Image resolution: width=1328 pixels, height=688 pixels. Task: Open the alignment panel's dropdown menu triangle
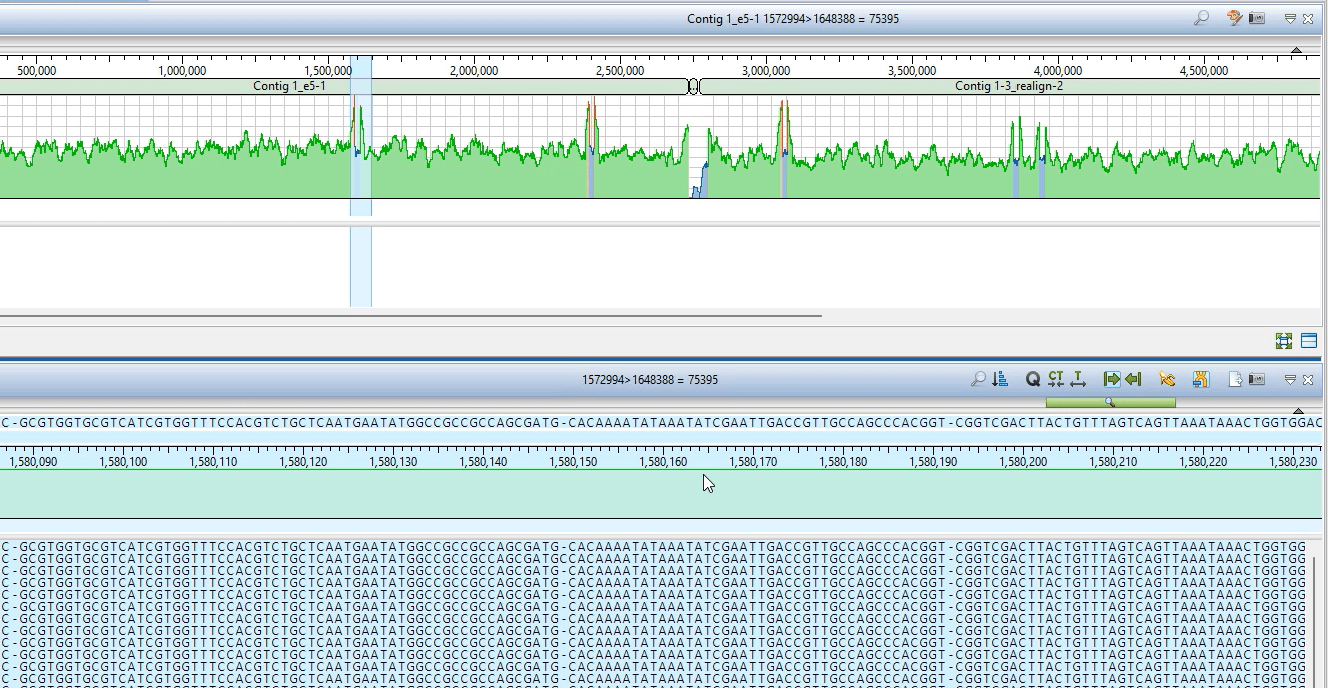(1290, 380)
